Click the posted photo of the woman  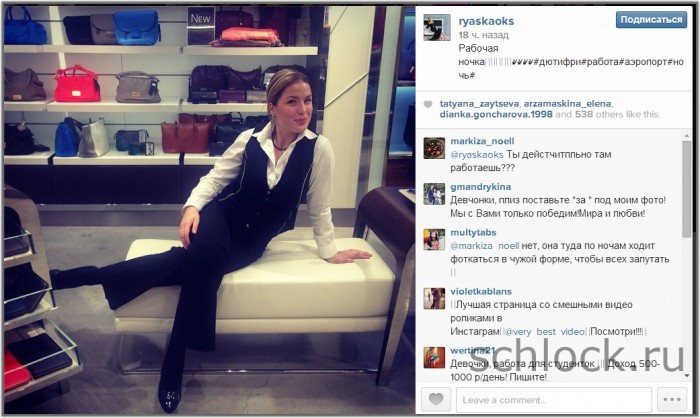[210, 210]
